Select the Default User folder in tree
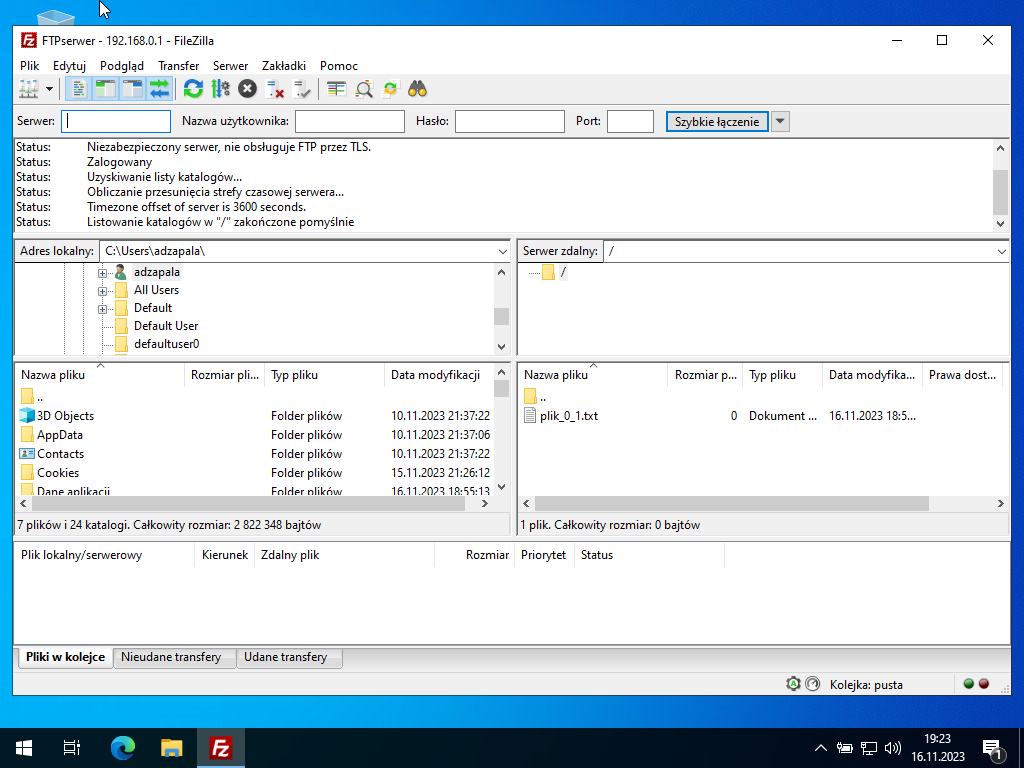Image resolution: width=1024 pixels, height=768 pixels. pos(166,326)
